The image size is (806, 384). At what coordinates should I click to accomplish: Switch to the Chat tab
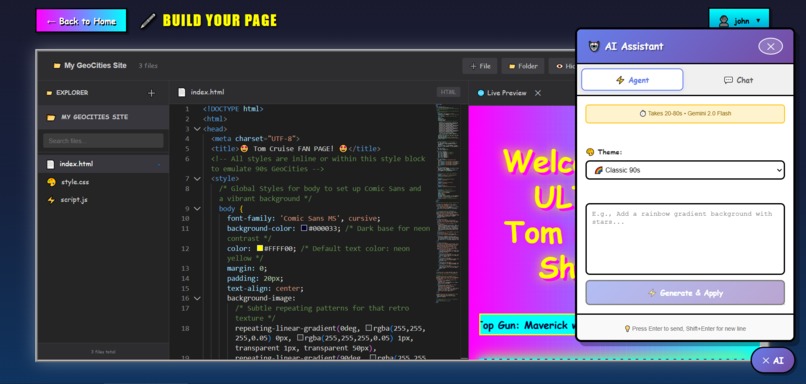(738, 80)
